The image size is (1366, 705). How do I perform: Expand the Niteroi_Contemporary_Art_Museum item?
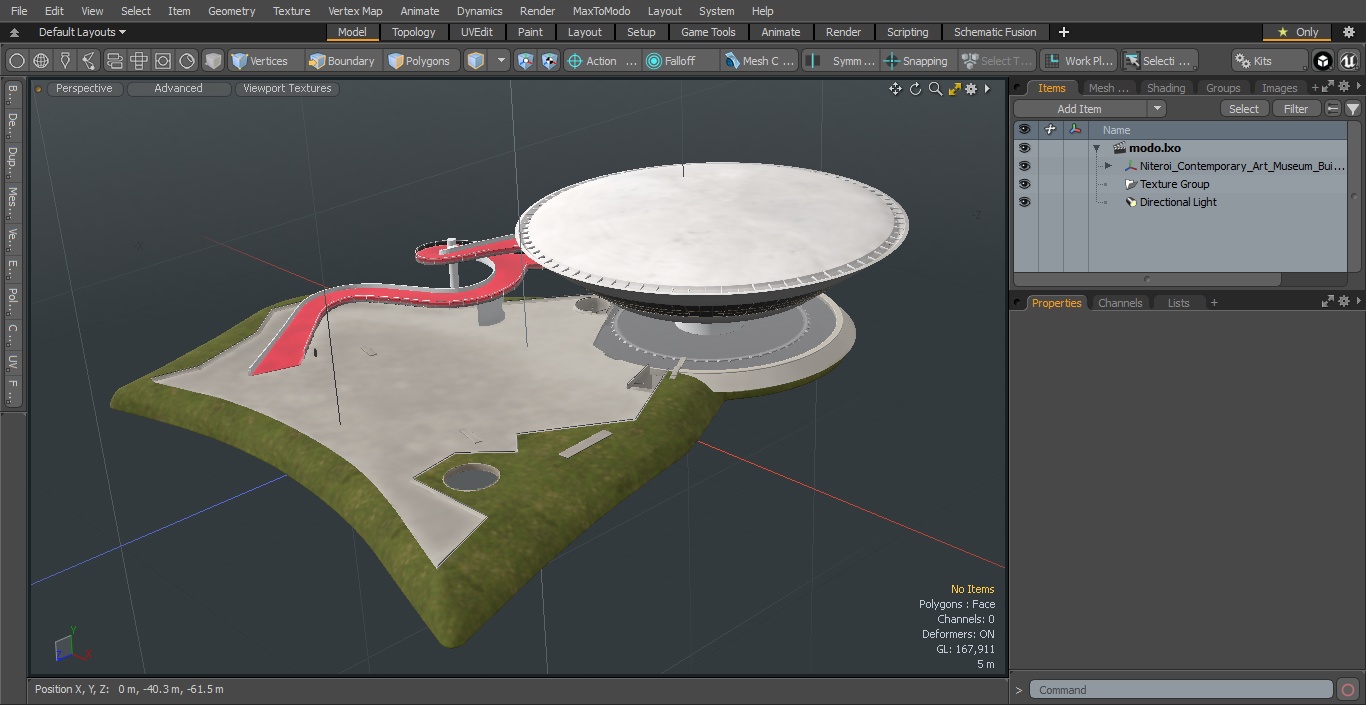(x=1108, y=166)
